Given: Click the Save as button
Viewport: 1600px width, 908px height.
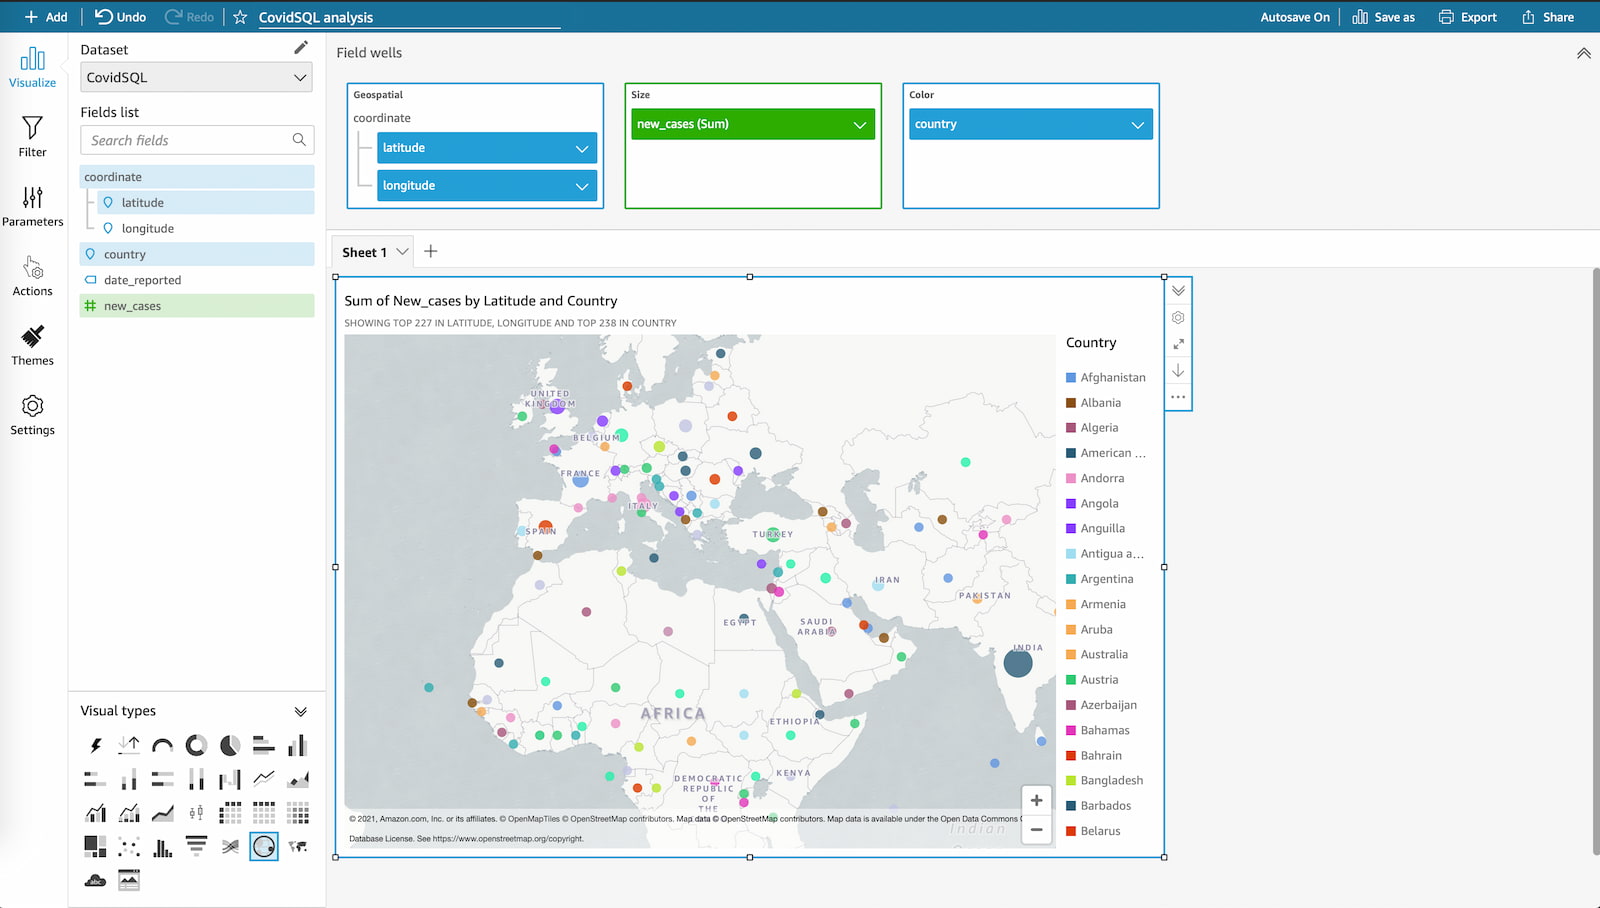Looking at the screenshot, I should coord(1384,16).
